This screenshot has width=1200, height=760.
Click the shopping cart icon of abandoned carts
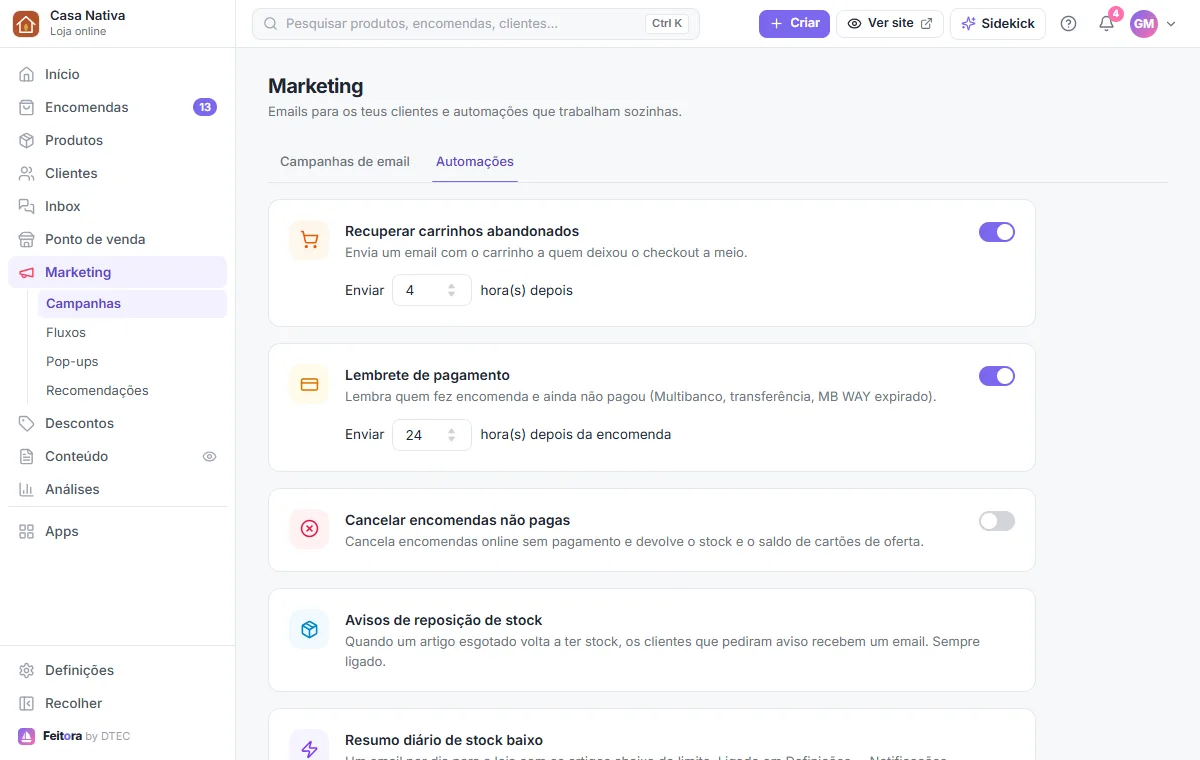point(309,240)
